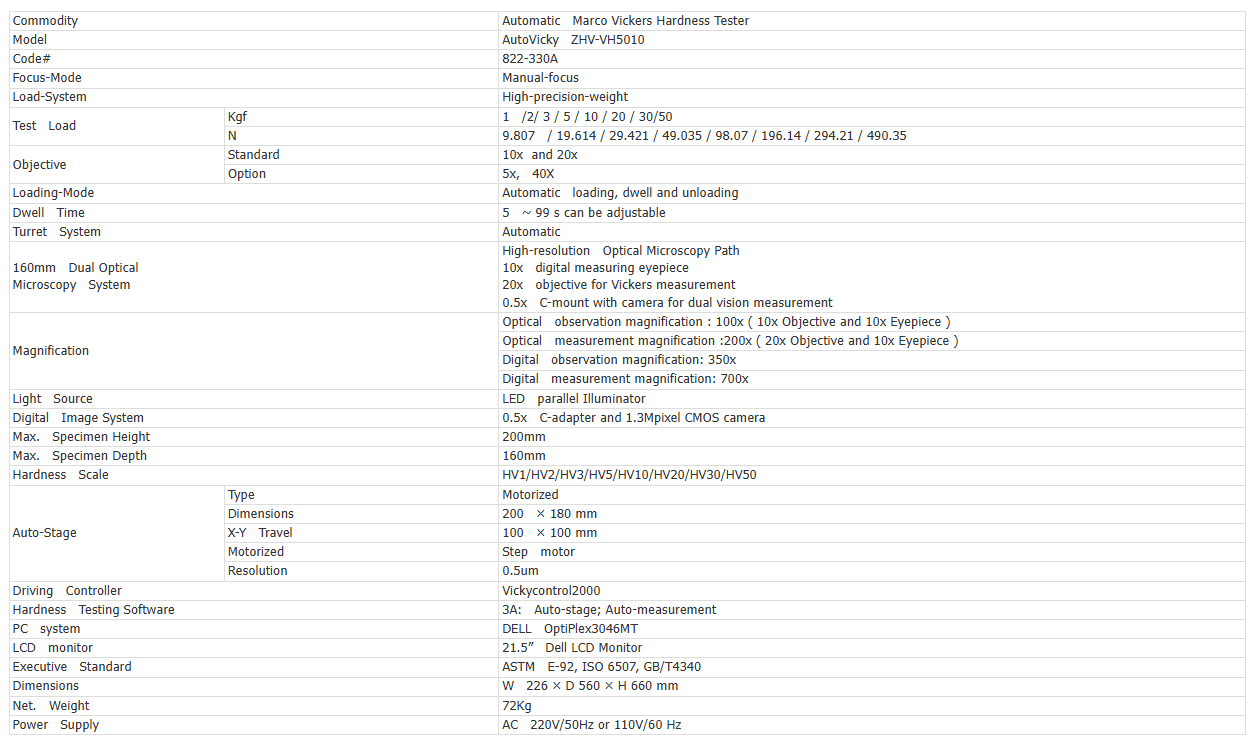Image resolution: width=1257 pixels, height=741 pixels.
Task: Select the stage resolution value '0.5um'
Action: (520, 571)
